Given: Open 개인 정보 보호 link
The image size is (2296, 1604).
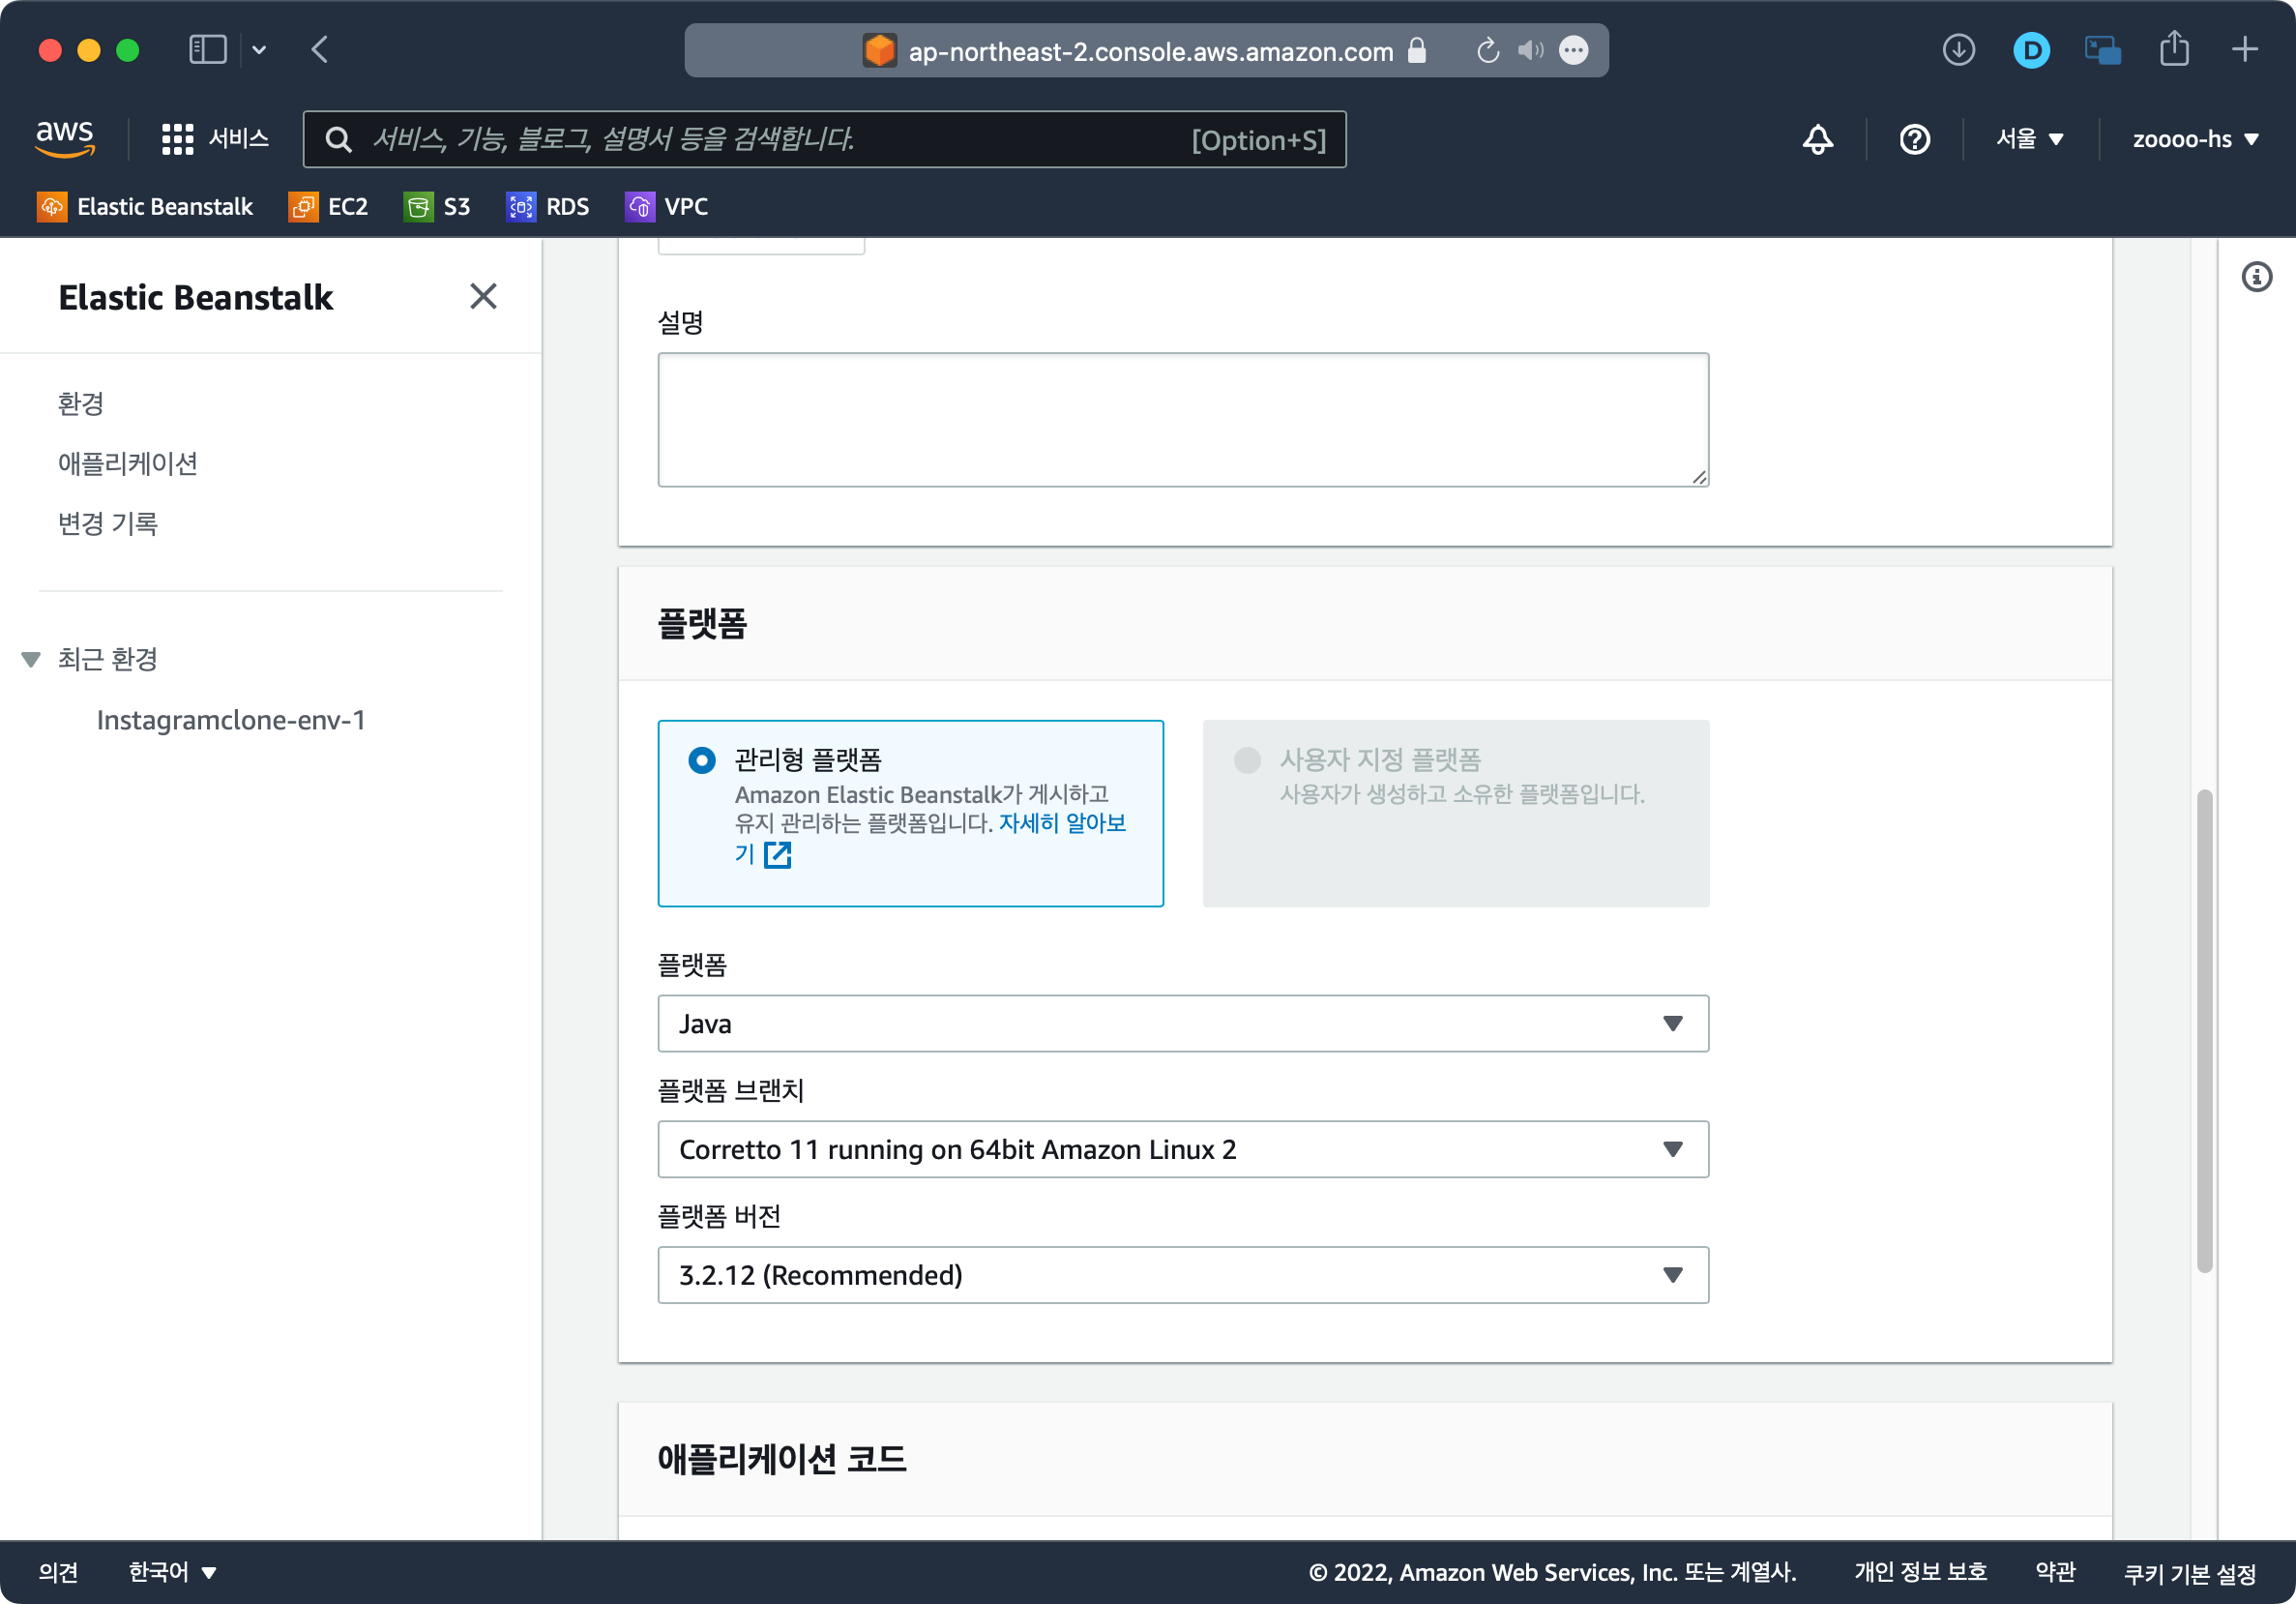Looking at the screenshot, I should (x=1920, y=1571).
